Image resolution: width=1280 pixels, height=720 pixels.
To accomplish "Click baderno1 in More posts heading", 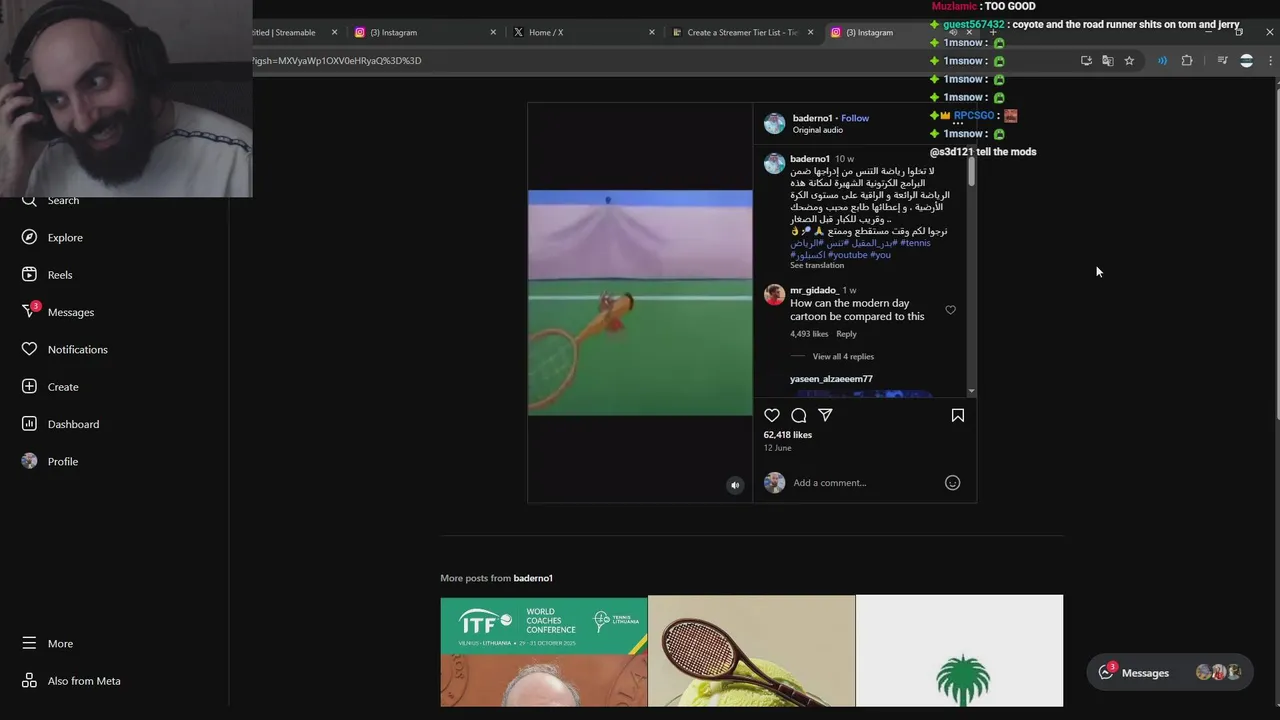I will click(x=533, y=578).
